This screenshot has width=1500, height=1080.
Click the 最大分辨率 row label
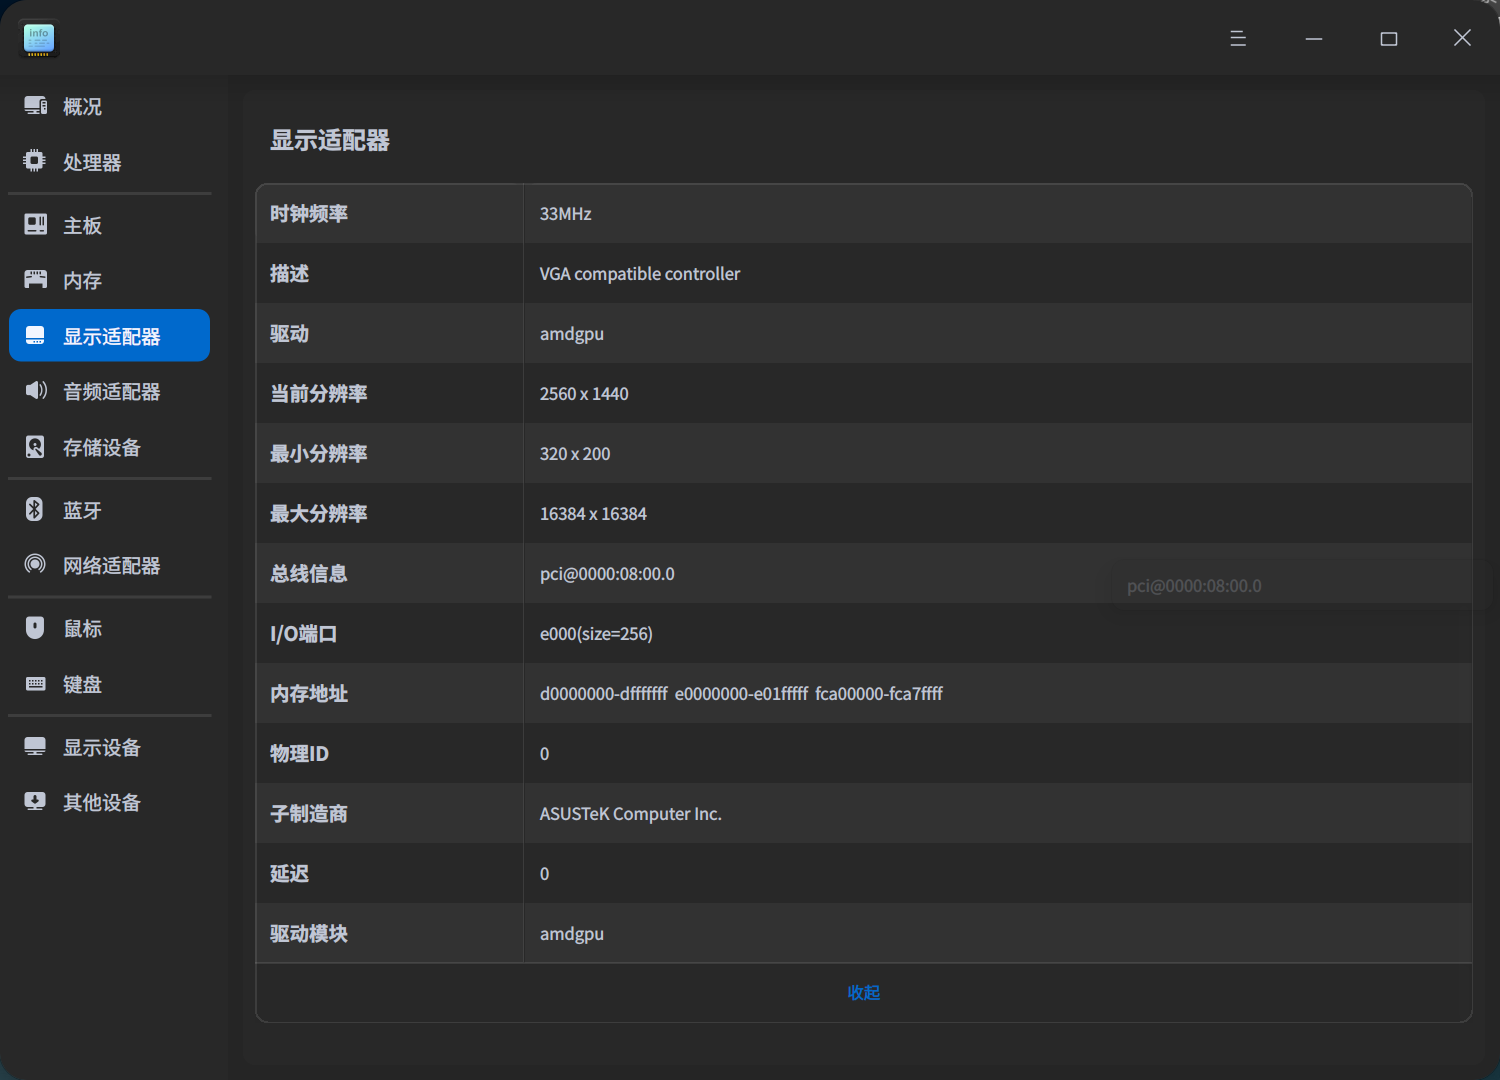[x=318, y=514]
